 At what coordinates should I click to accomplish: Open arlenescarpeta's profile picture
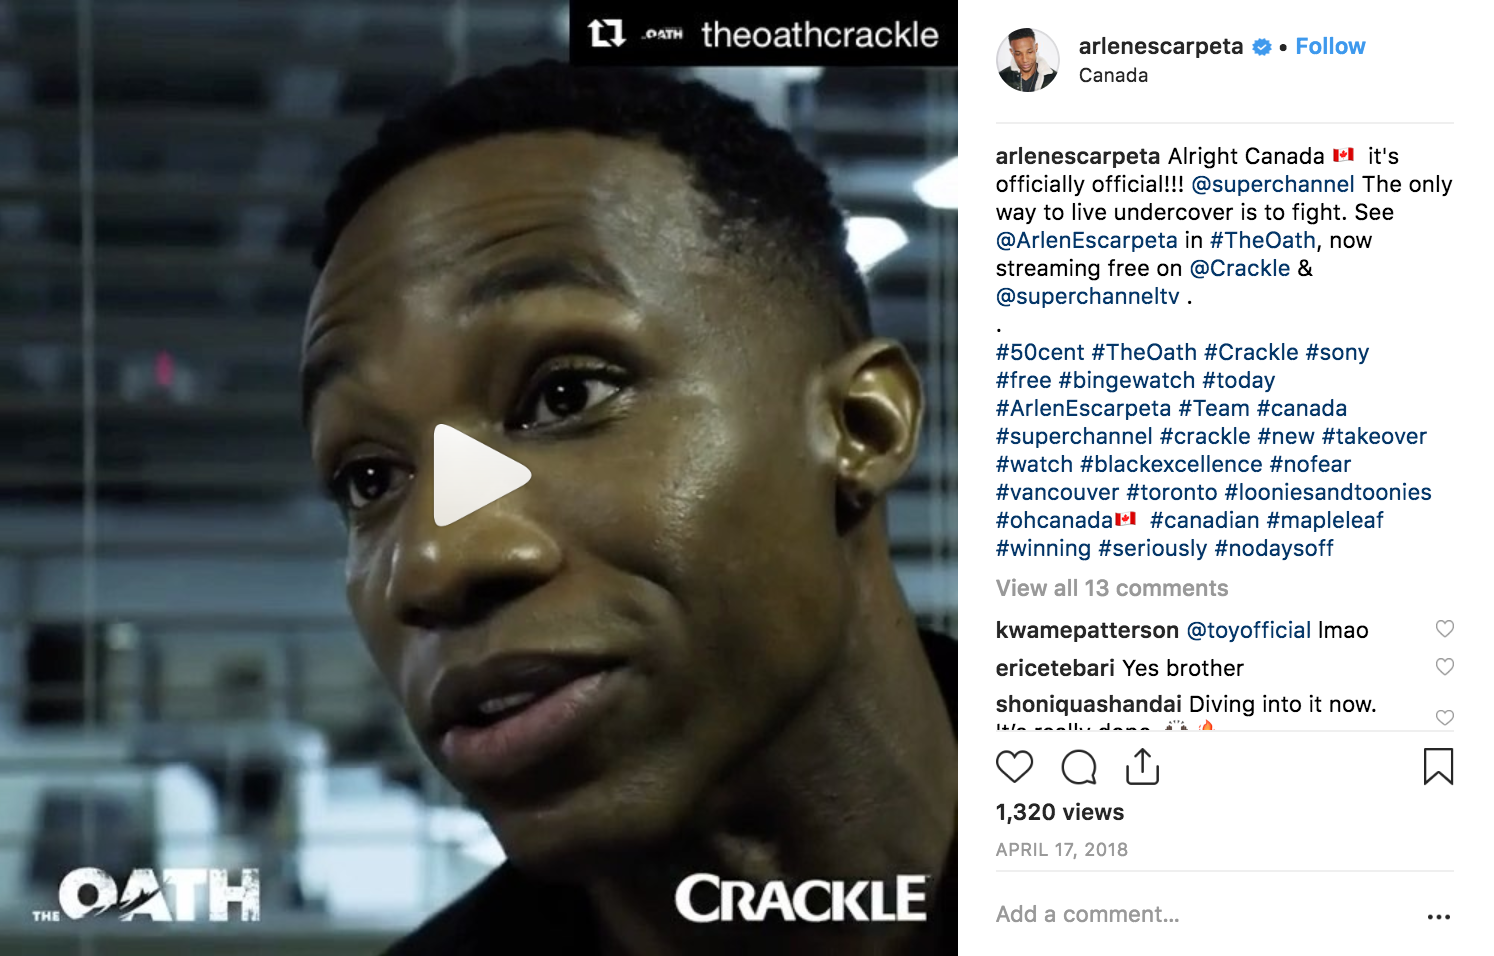[1027, 60]
